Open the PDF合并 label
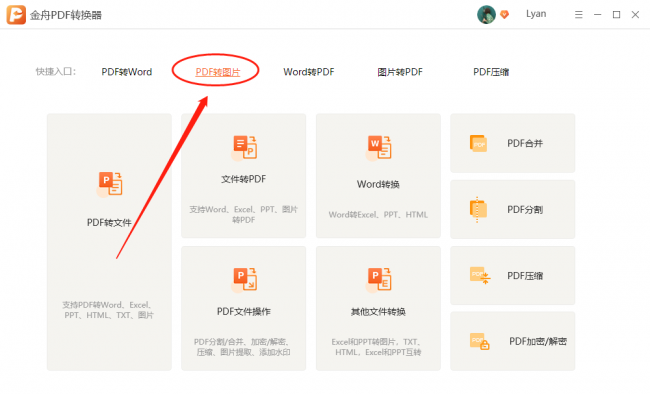This screenshot has width=650, height=394. pos(525,143)
